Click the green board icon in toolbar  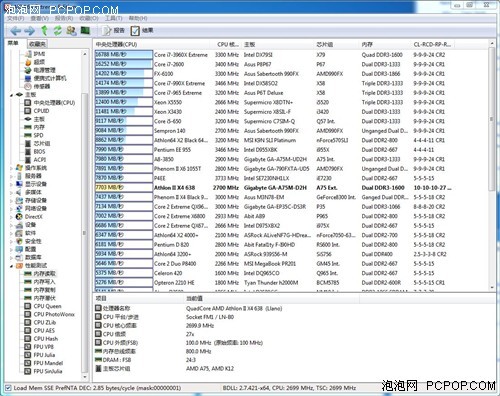click(85, 31)
